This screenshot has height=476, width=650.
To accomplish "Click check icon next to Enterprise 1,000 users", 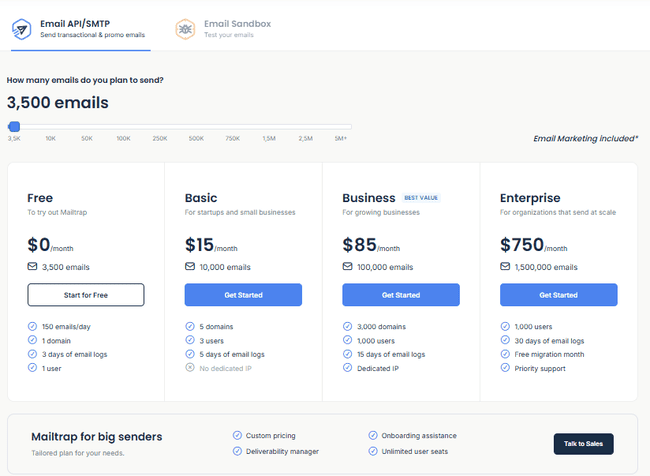I will tap(505, 326).
